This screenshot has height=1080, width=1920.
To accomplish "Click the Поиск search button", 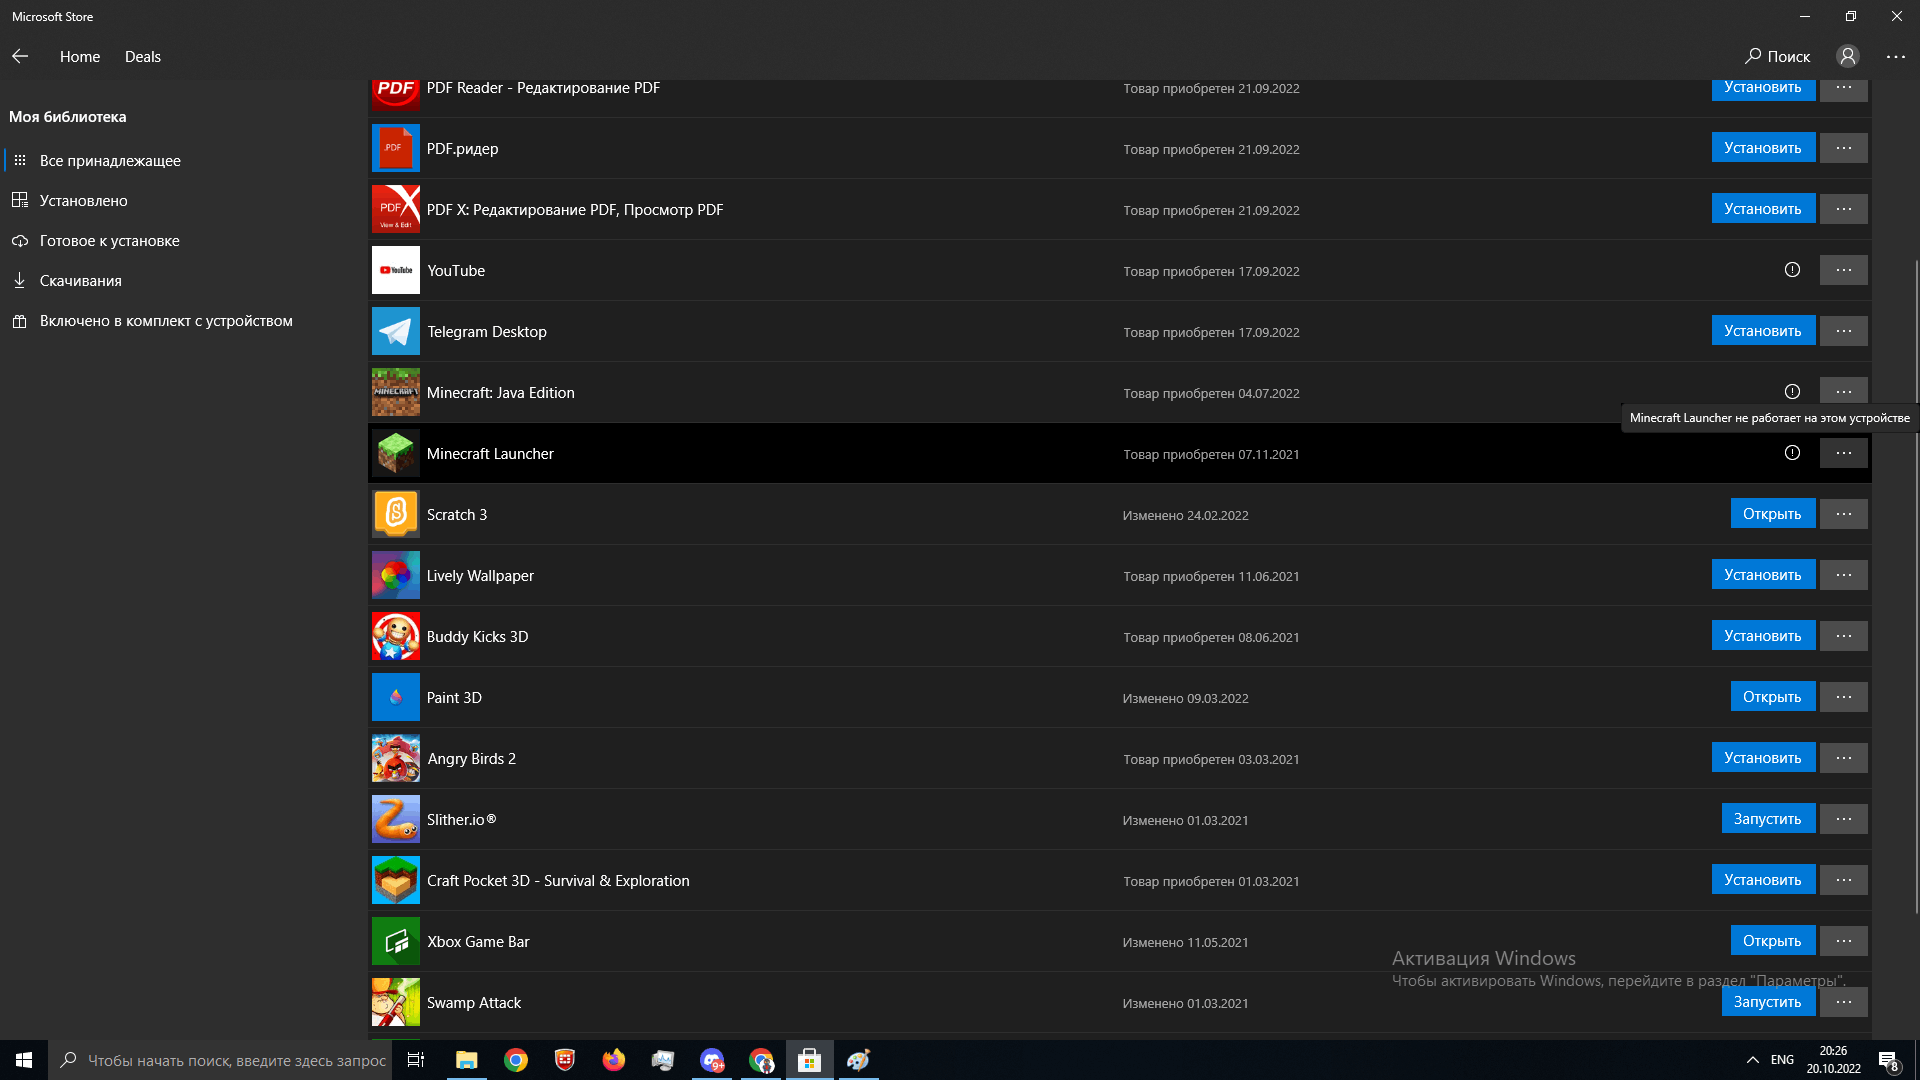I will click(1778, 57).
